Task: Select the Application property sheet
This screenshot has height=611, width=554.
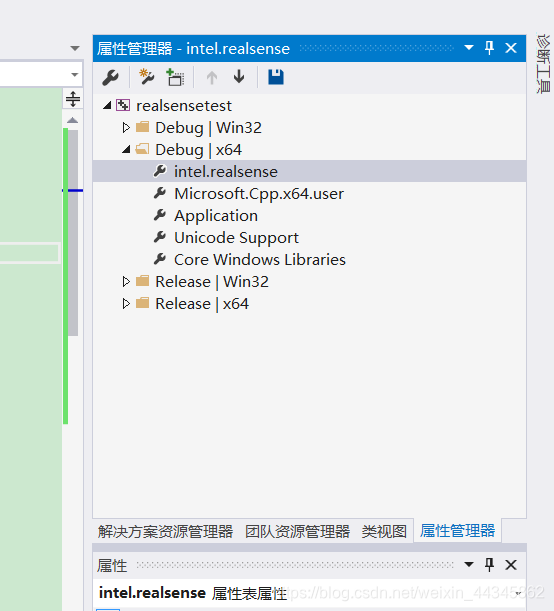Action: [216, 216]
